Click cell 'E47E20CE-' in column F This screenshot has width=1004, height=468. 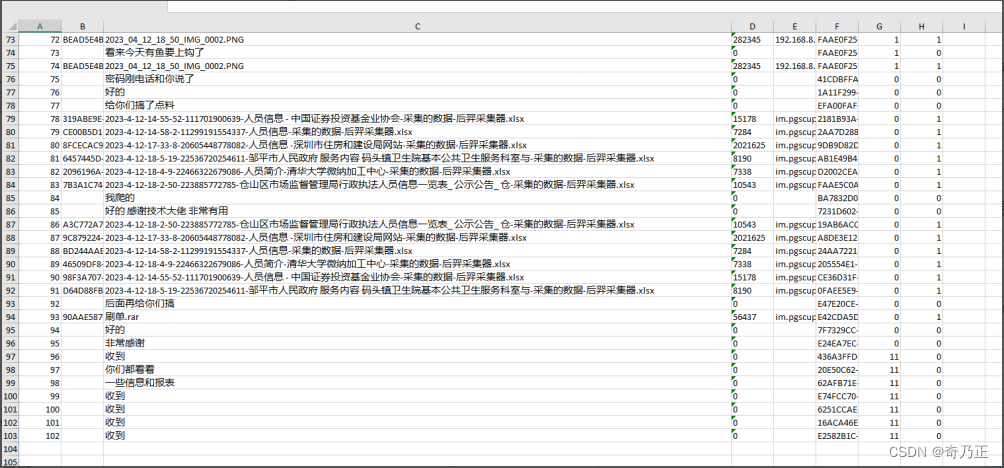(838, 303)
